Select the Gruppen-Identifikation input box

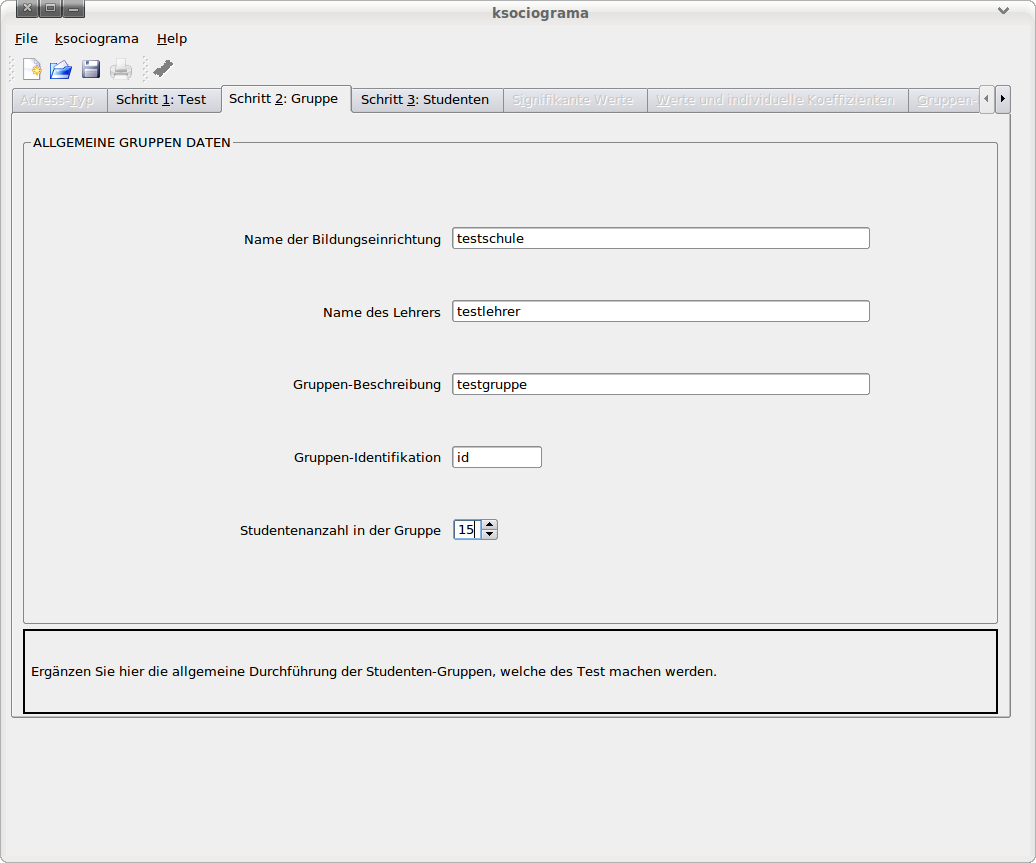(497, 458)
